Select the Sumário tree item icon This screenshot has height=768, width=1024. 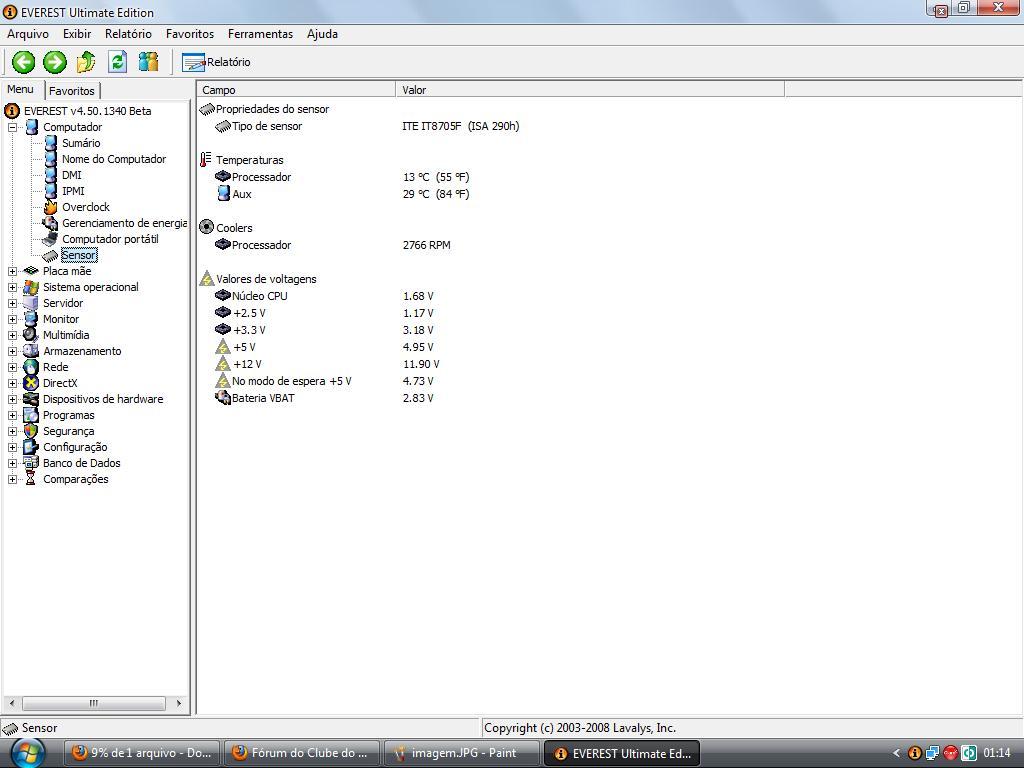point(50,143)
